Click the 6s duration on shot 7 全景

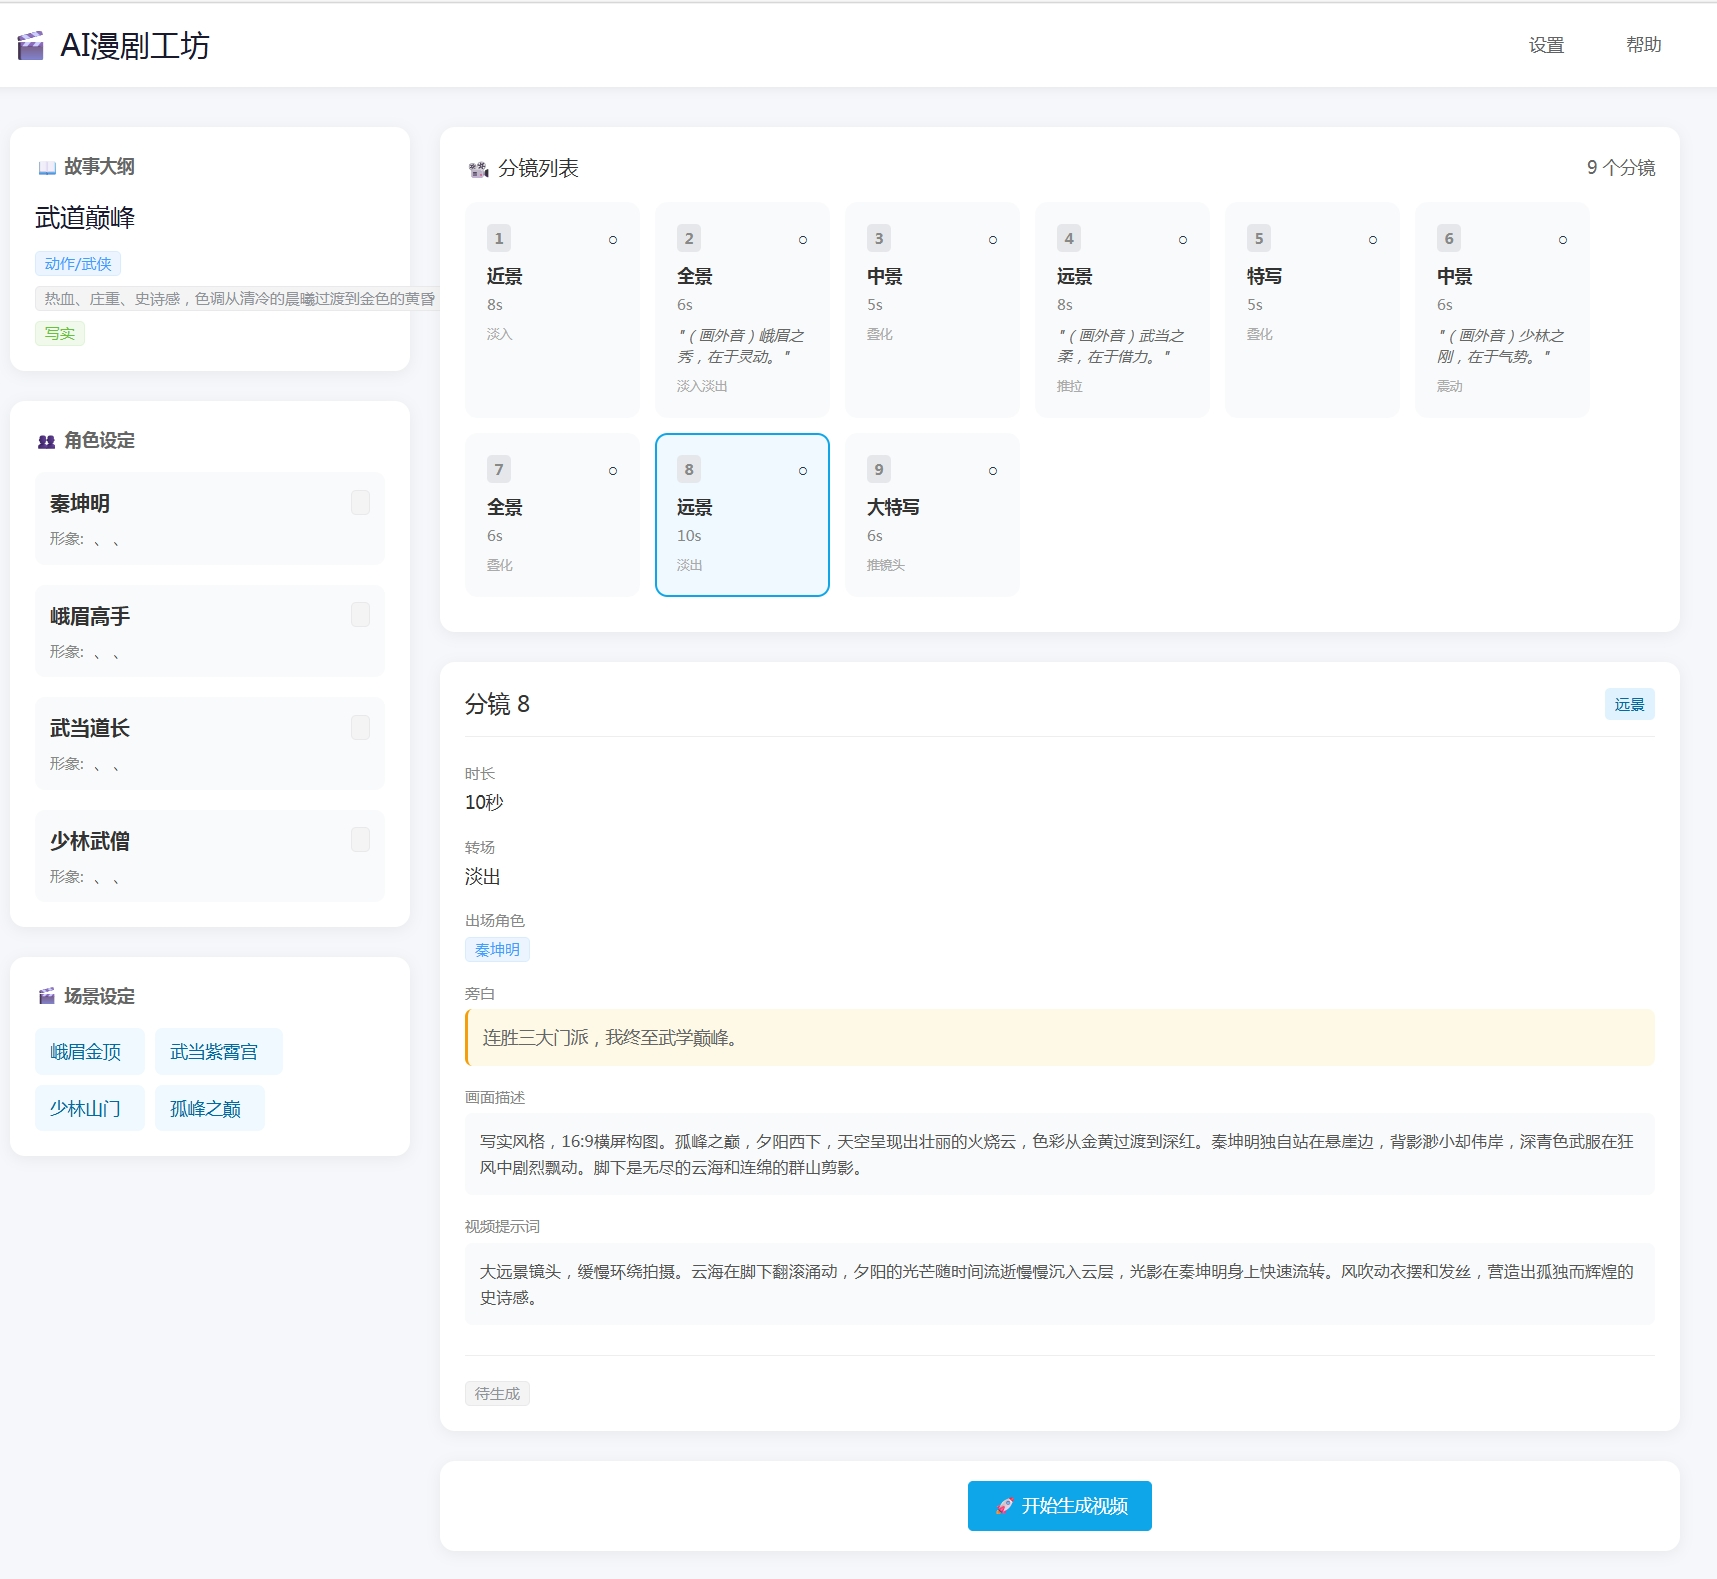tap(495, 536)
